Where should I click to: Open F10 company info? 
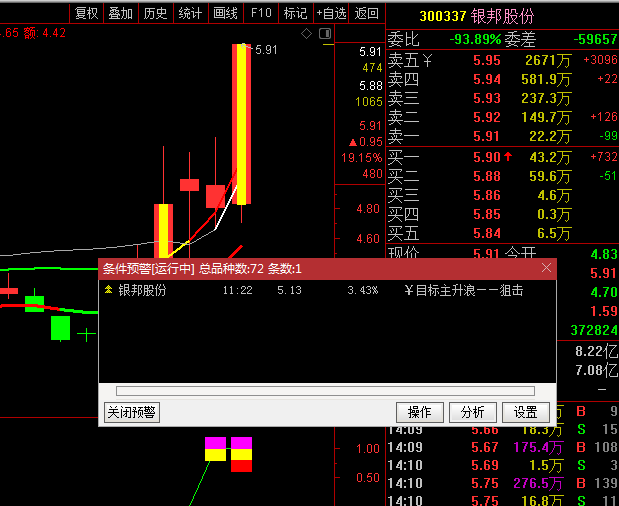[261, 13]
